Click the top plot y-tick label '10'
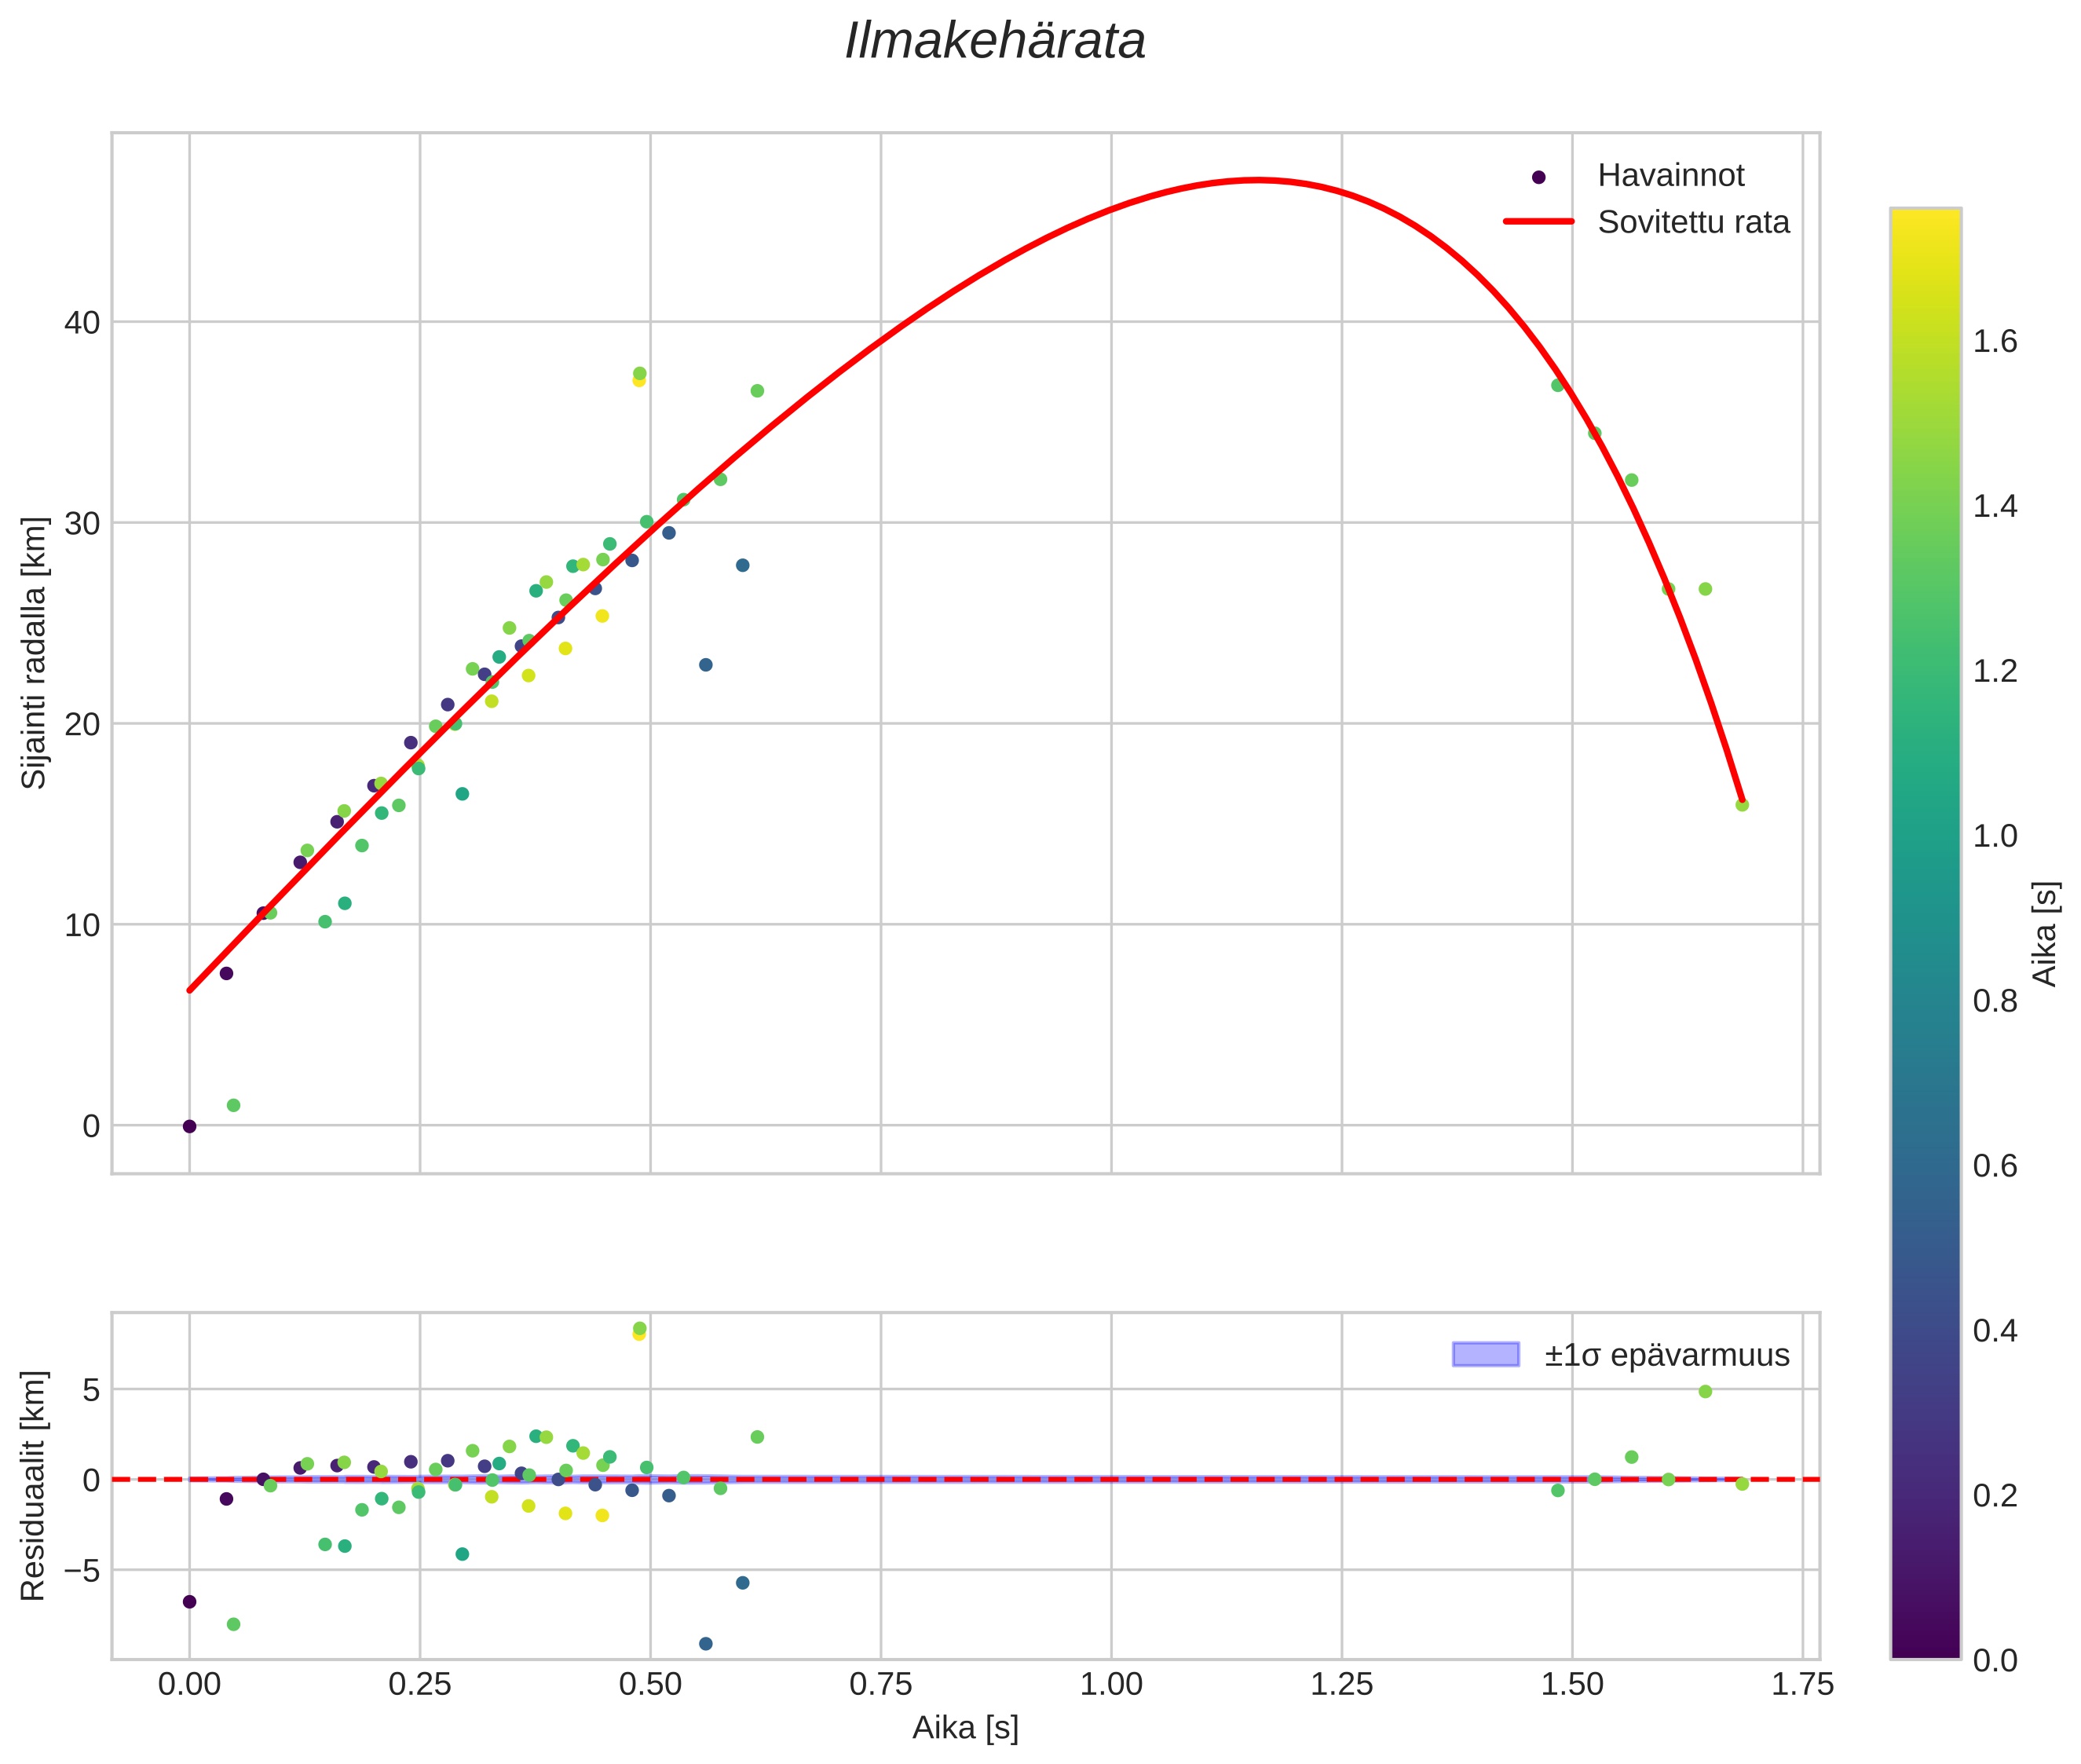The height and width of the screenshot is (1764, 2081). [83, 925]
